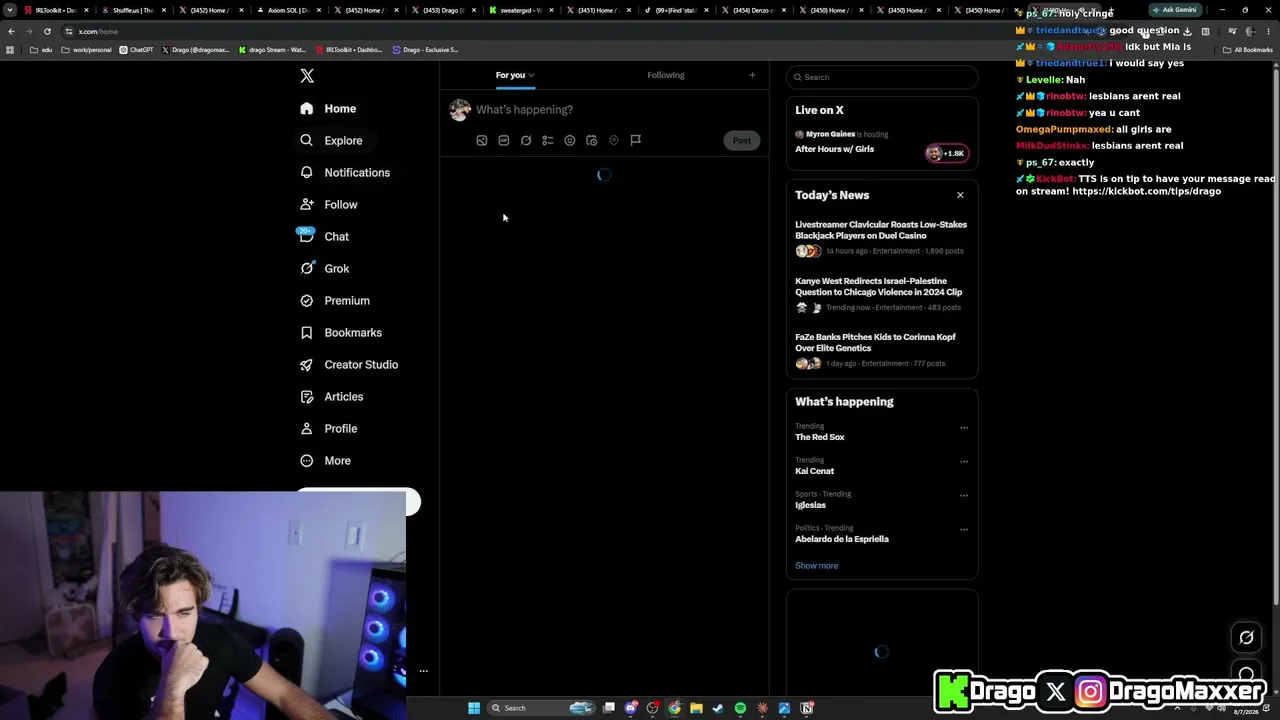Screen dimensions: 1280x720
Task: Open more options for Abelardo de la Espriella
Action: [964, 529]
